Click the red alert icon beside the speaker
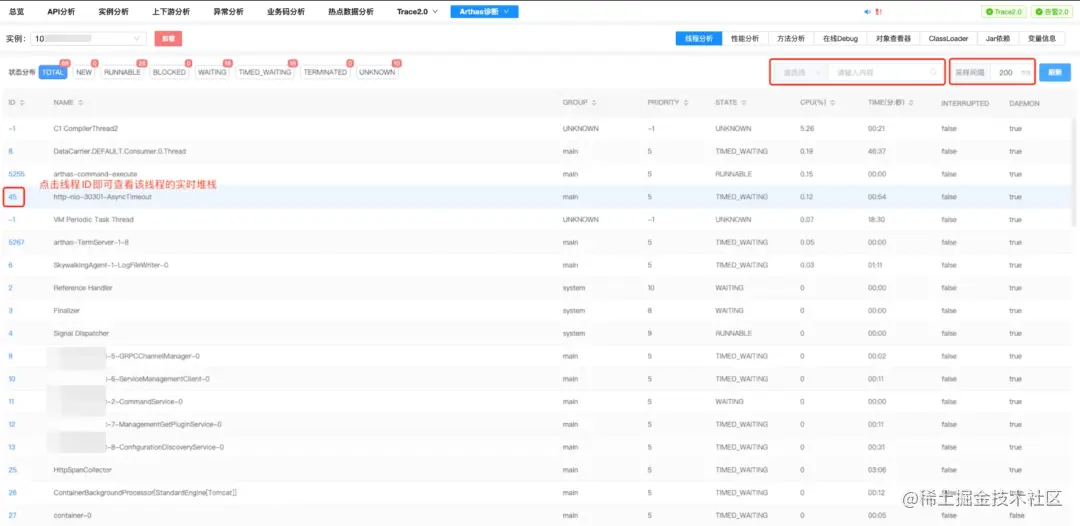The height and width of the screenshot is (526, 1080). [x=879, y=12]
